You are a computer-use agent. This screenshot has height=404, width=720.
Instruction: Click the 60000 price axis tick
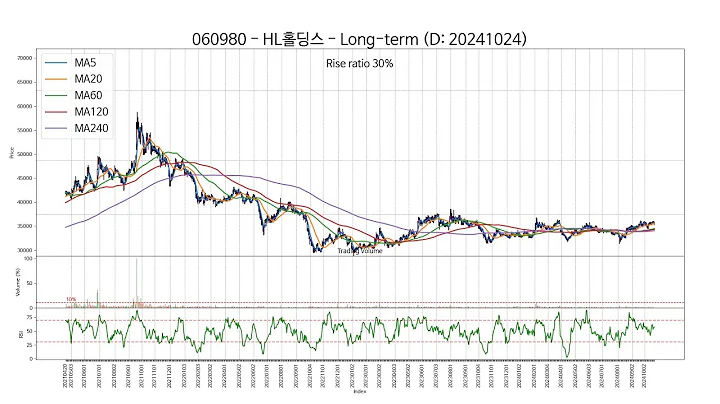click(25, 106)
